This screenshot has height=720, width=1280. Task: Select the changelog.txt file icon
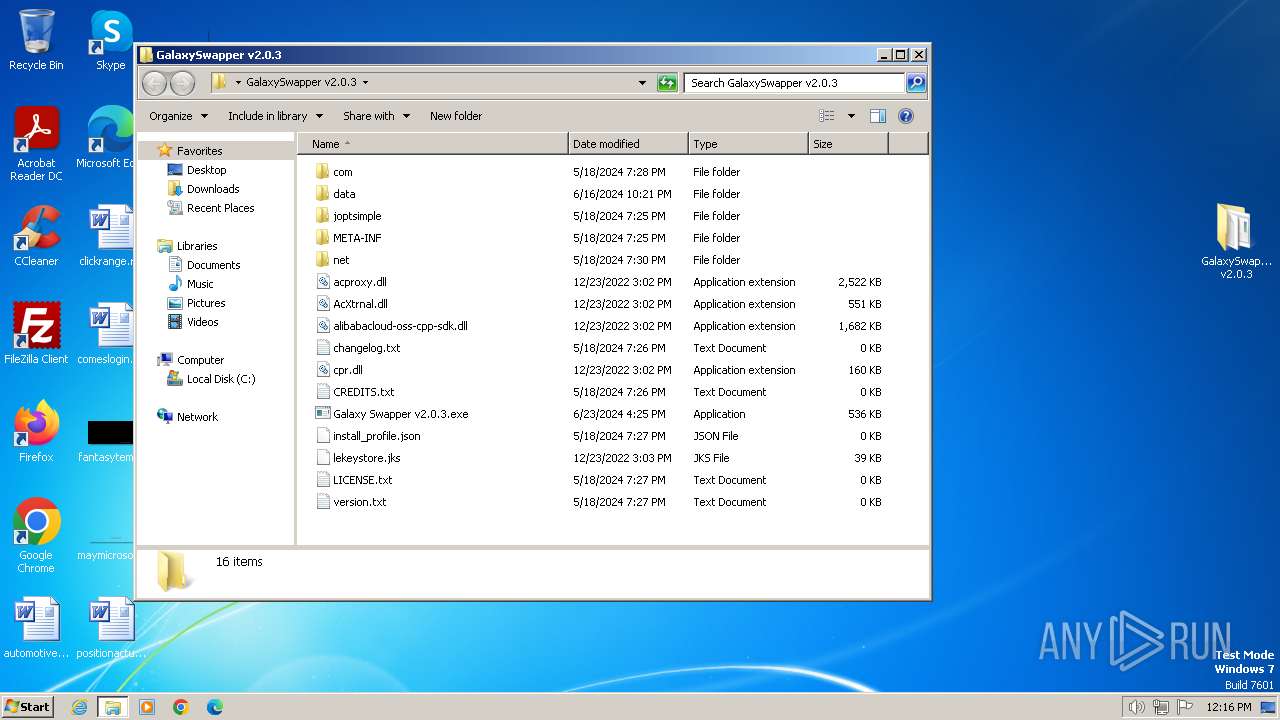(322, 348)
